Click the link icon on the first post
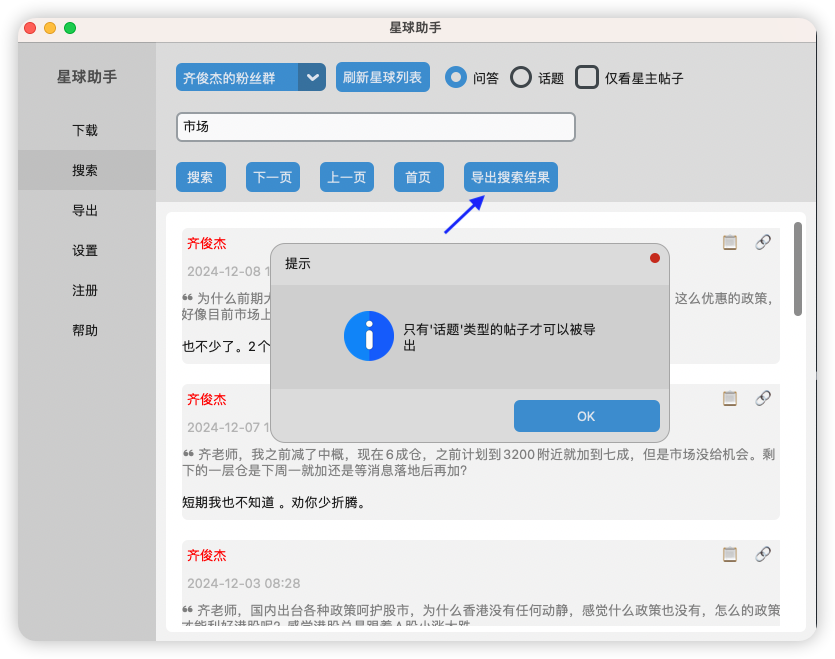This screenshot has width=835, height=659. (x=763, y=242)
